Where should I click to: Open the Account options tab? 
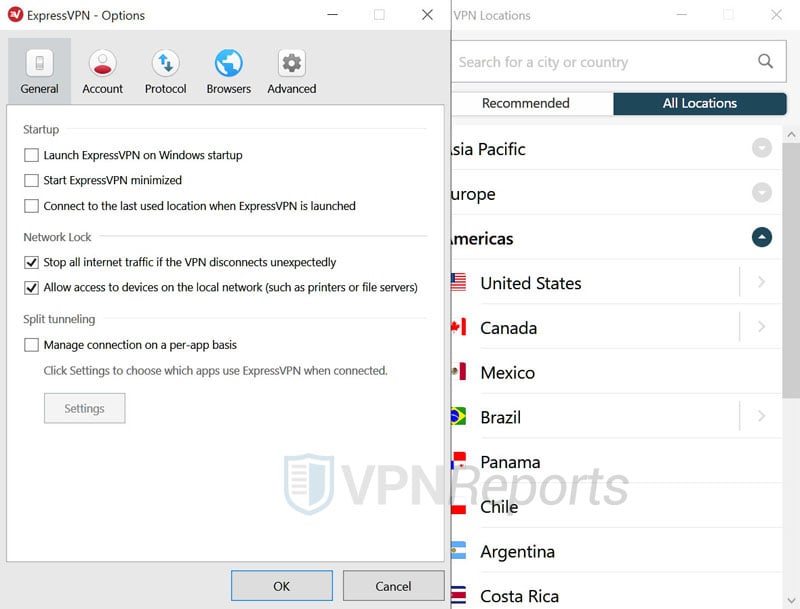coord(103,71)
